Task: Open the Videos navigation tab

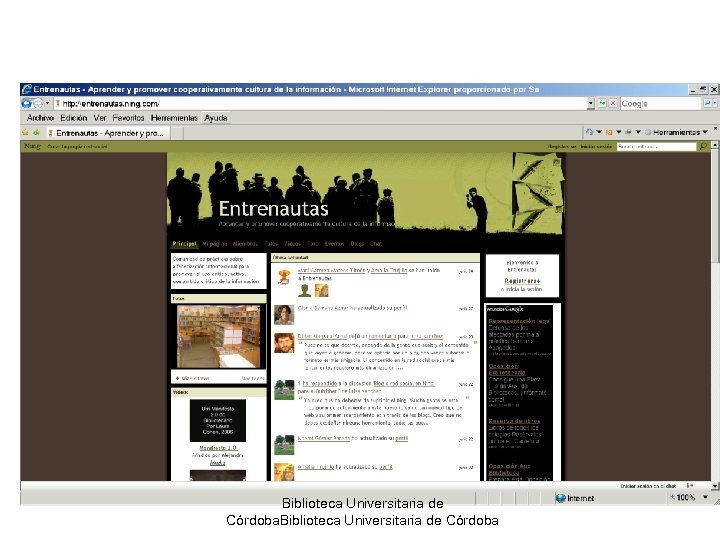Action: (292, 244)
